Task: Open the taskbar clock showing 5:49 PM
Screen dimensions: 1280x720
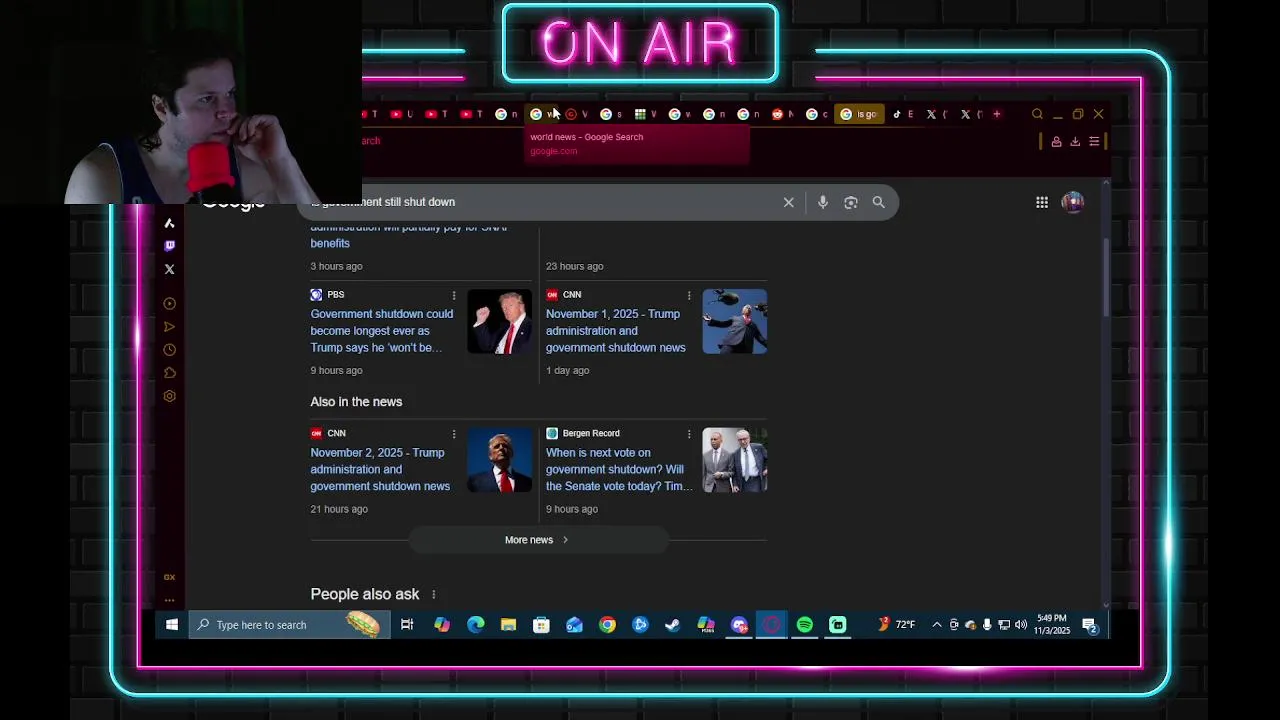Action: 1052,625
